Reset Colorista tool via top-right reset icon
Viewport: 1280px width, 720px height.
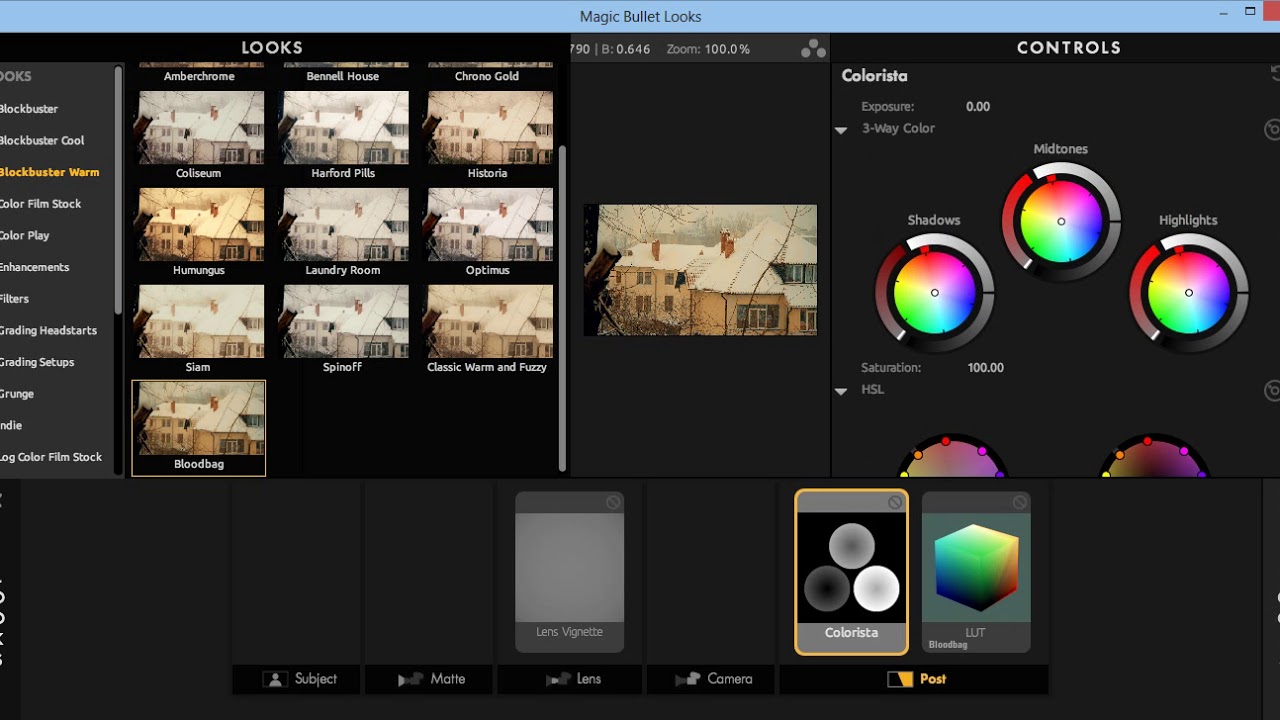coord(1274,74)
